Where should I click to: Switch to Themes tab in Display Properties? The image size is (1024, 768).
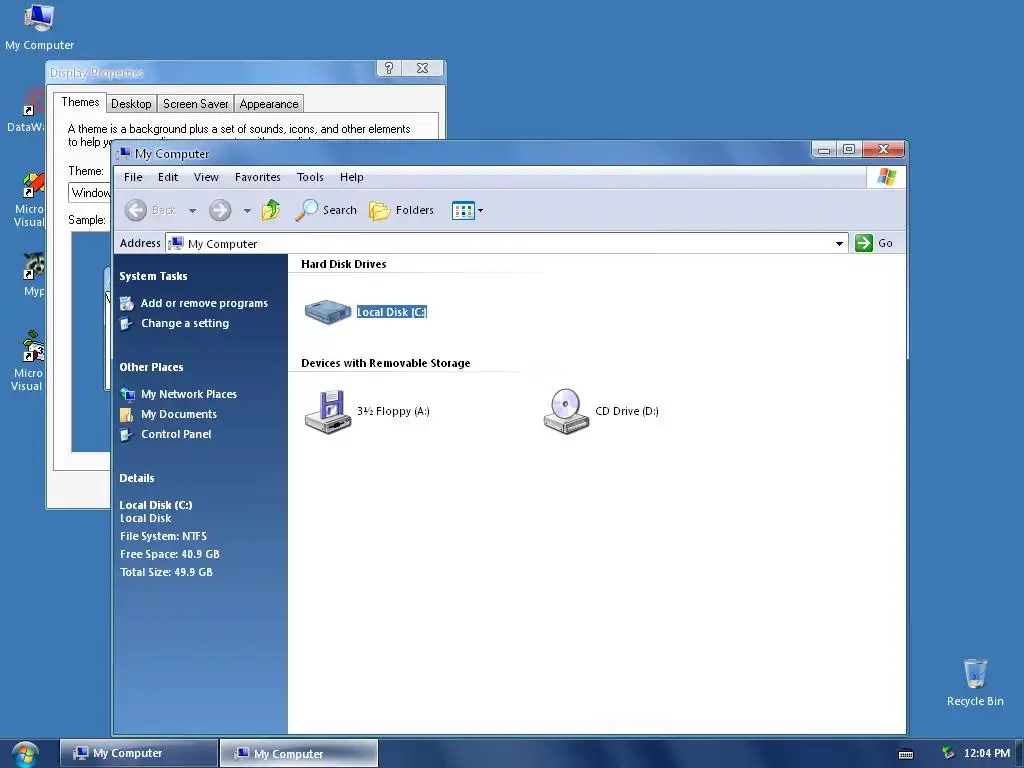80,103
